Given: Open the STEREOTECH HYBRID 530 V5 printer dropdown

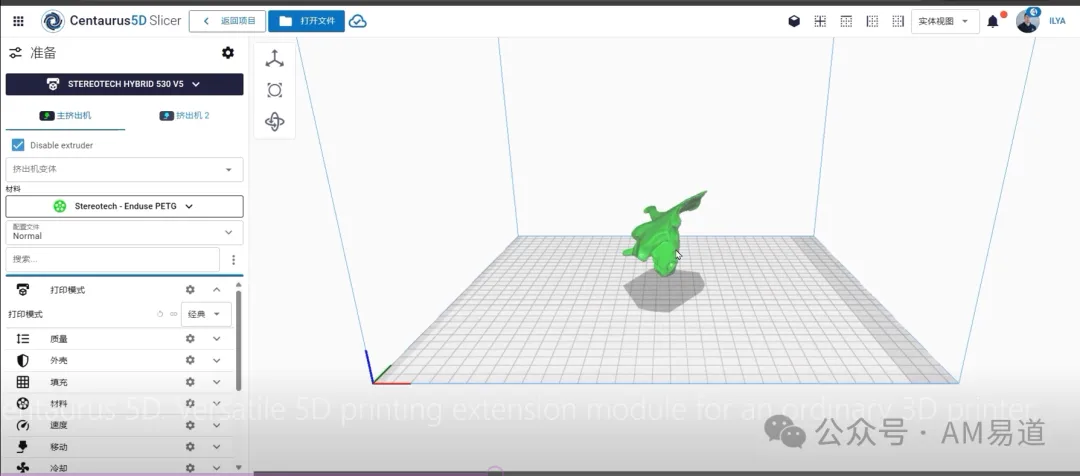Looking at the screenshot, I should [125, 84].
